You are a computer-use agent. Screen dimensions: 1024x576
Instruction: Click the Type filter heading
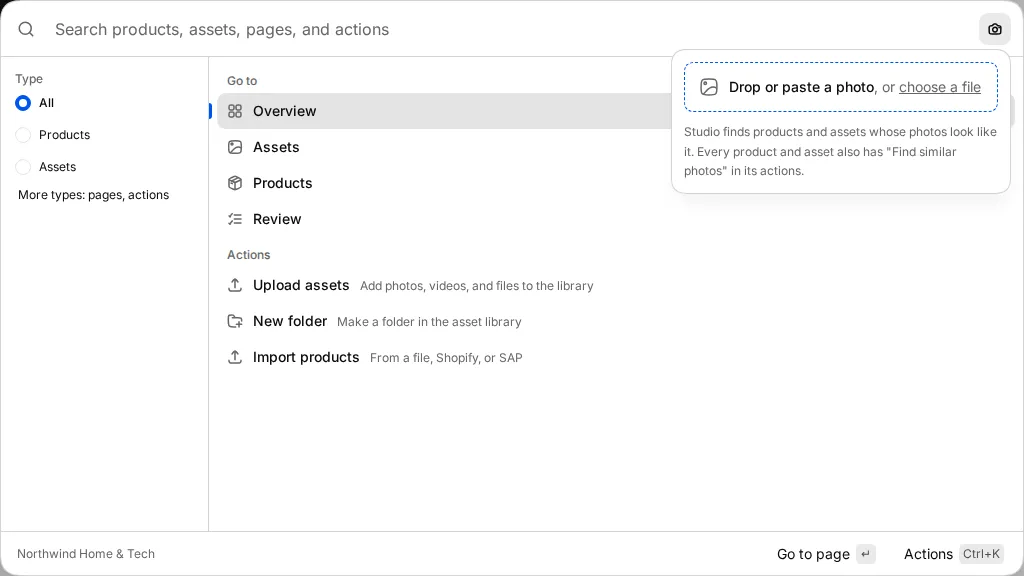tap(29, 79)
